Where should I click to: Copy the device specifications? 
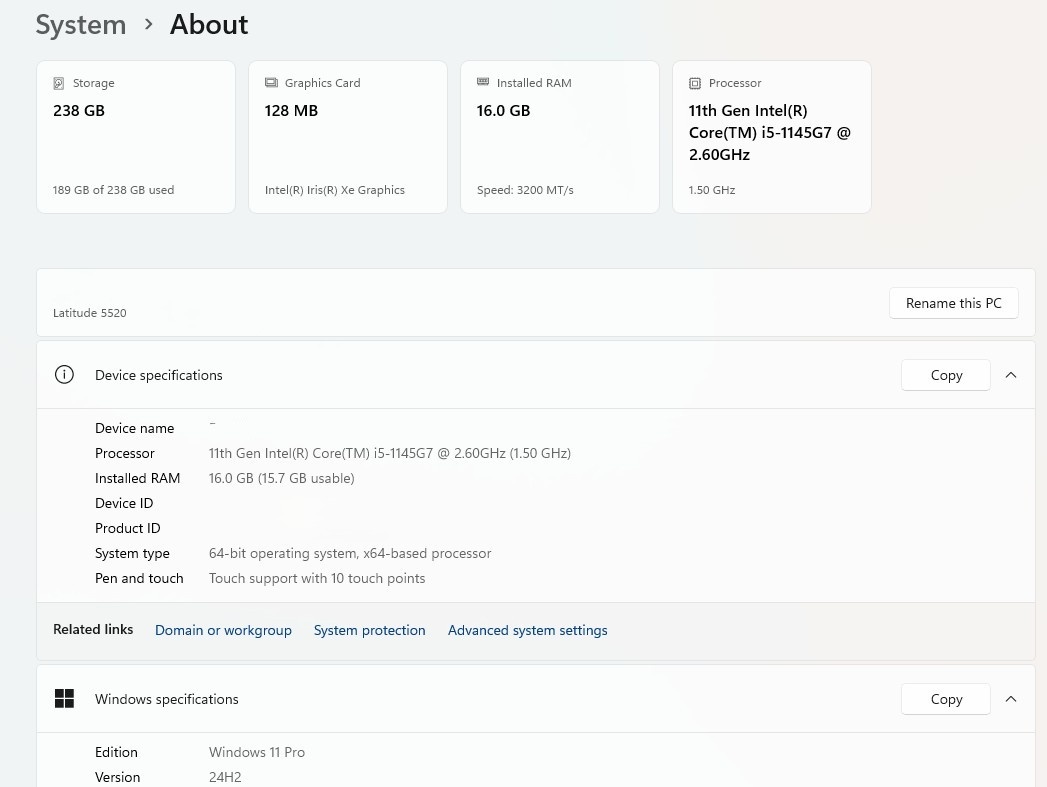945,375
